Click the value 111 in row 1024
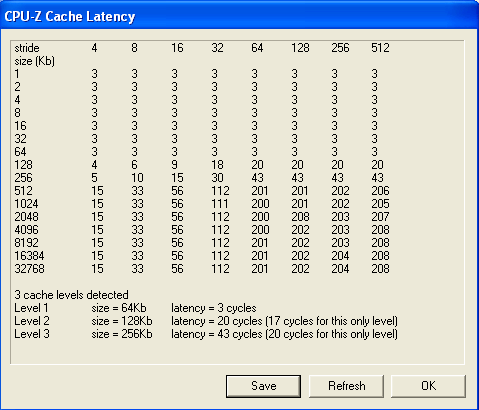Image resolution: width=479 pixels, height=410 pixels. coord(220,204)
